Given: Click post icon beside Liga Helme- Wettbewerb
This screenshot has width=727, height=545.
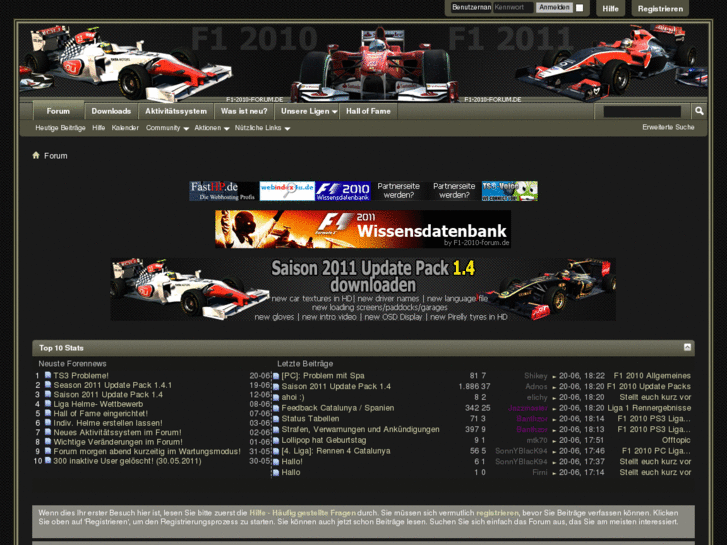Looking at the screenshot, I should click(48, 404).
